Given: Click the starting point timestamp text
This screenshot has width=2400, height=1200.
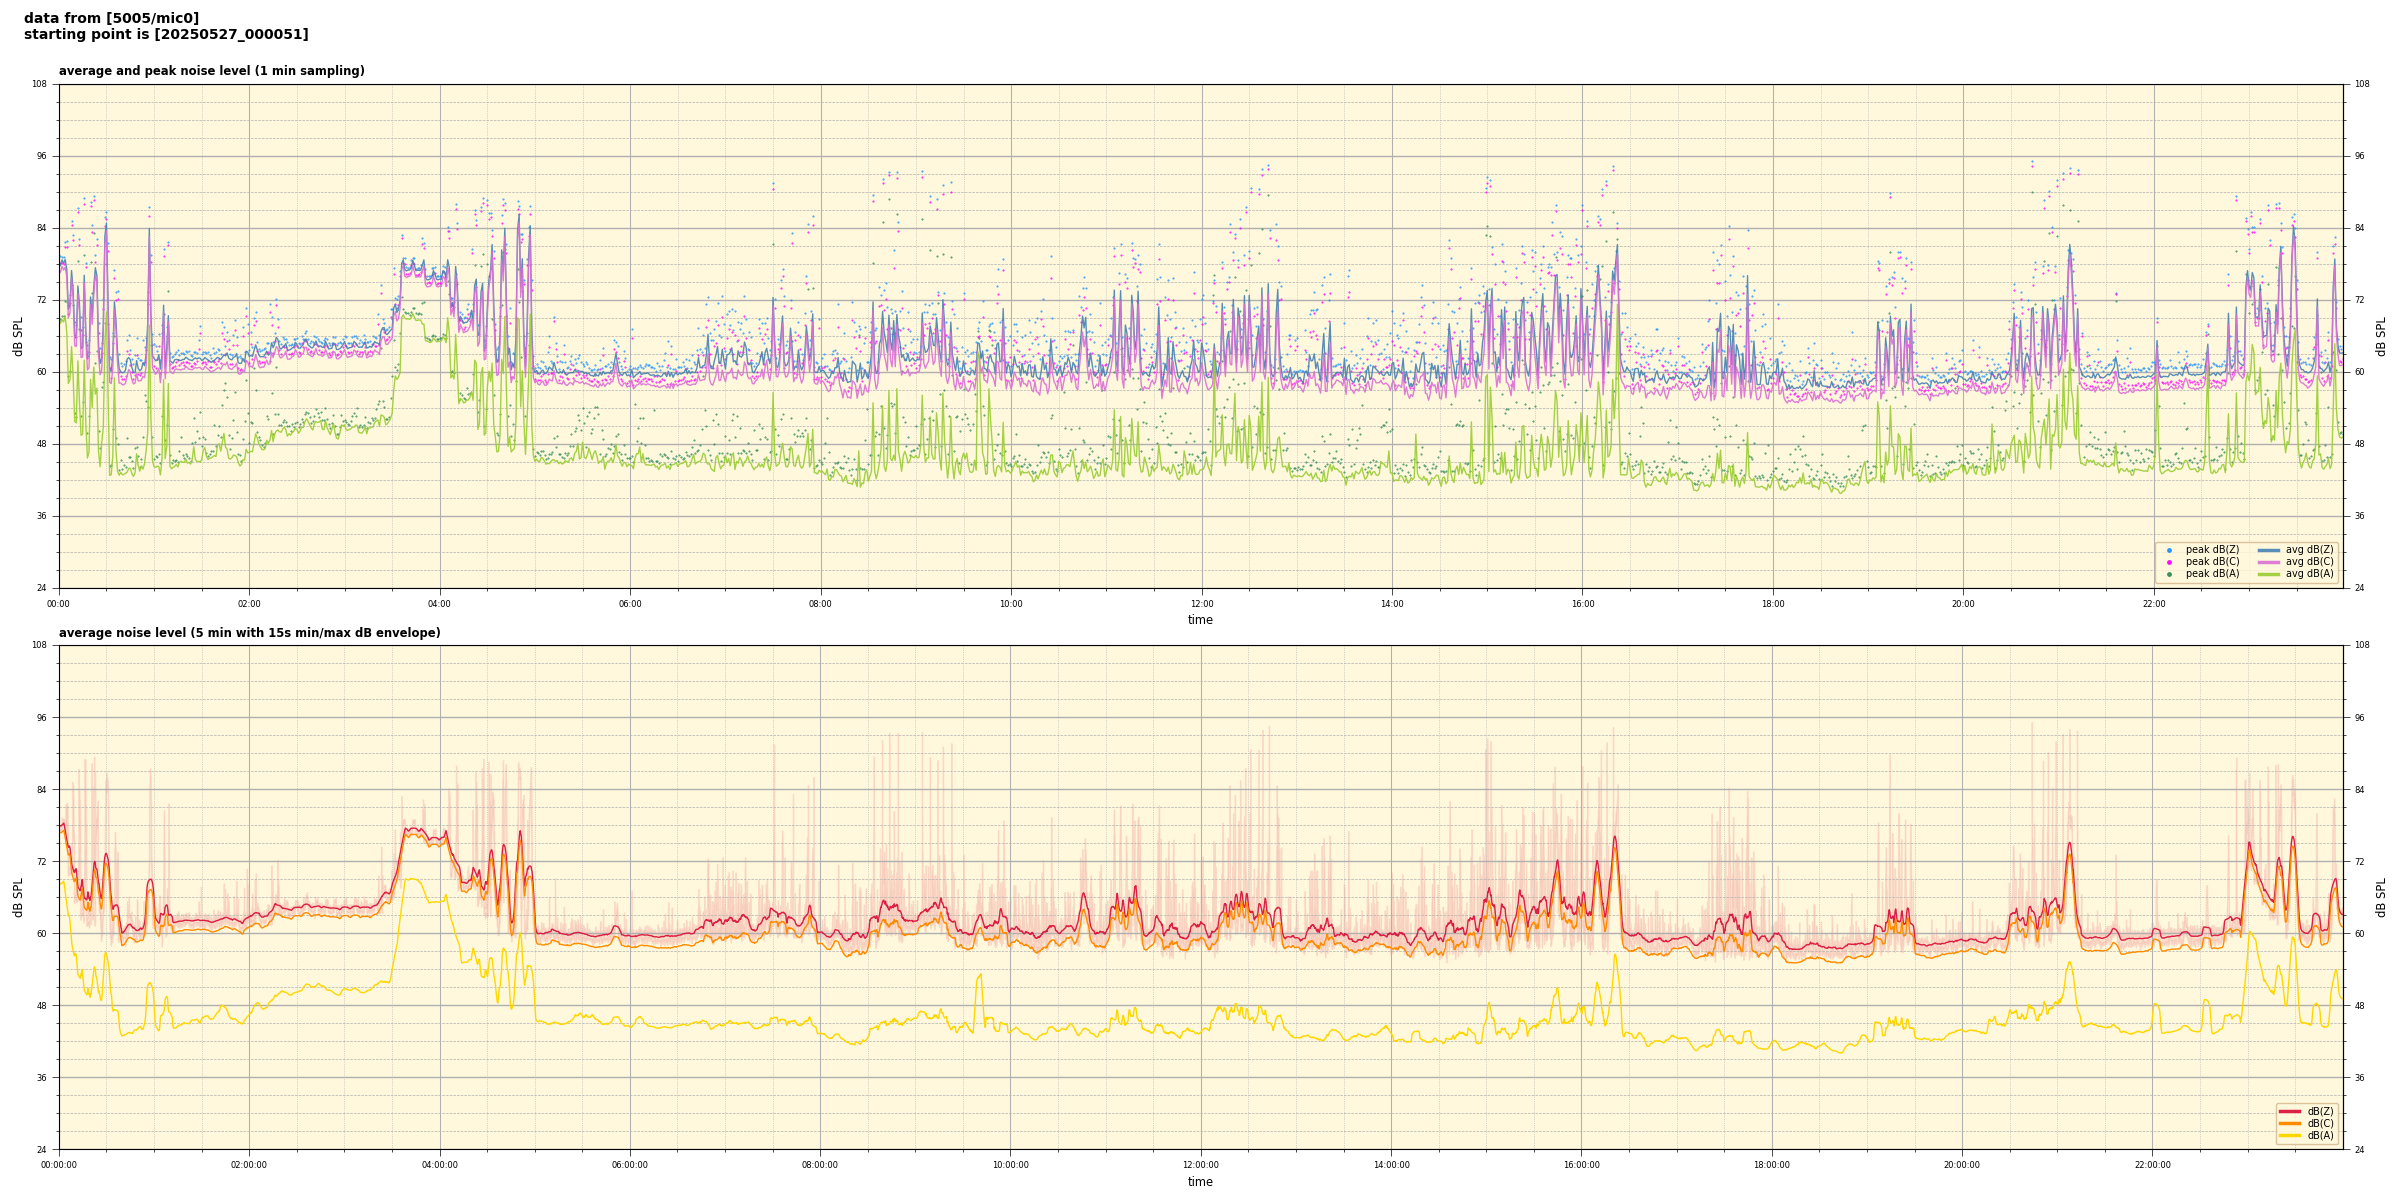Looking at the screenshot, I should [166, 35].
